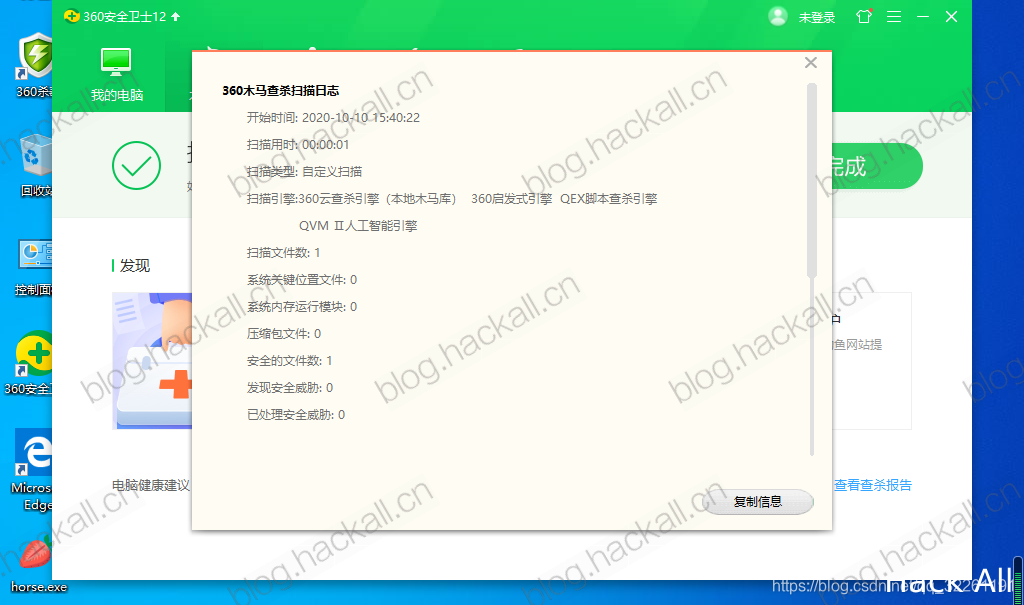Click the scan log vertical scrollbar
The height and width of the screenshot is (605, 1024).
[x=812, y=180]
